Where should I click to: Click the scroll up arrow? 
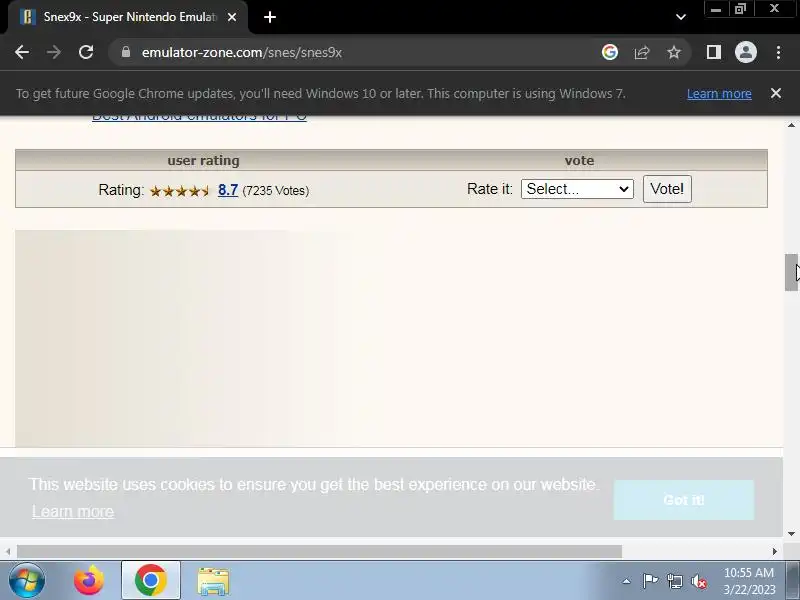tap(791, 125)
